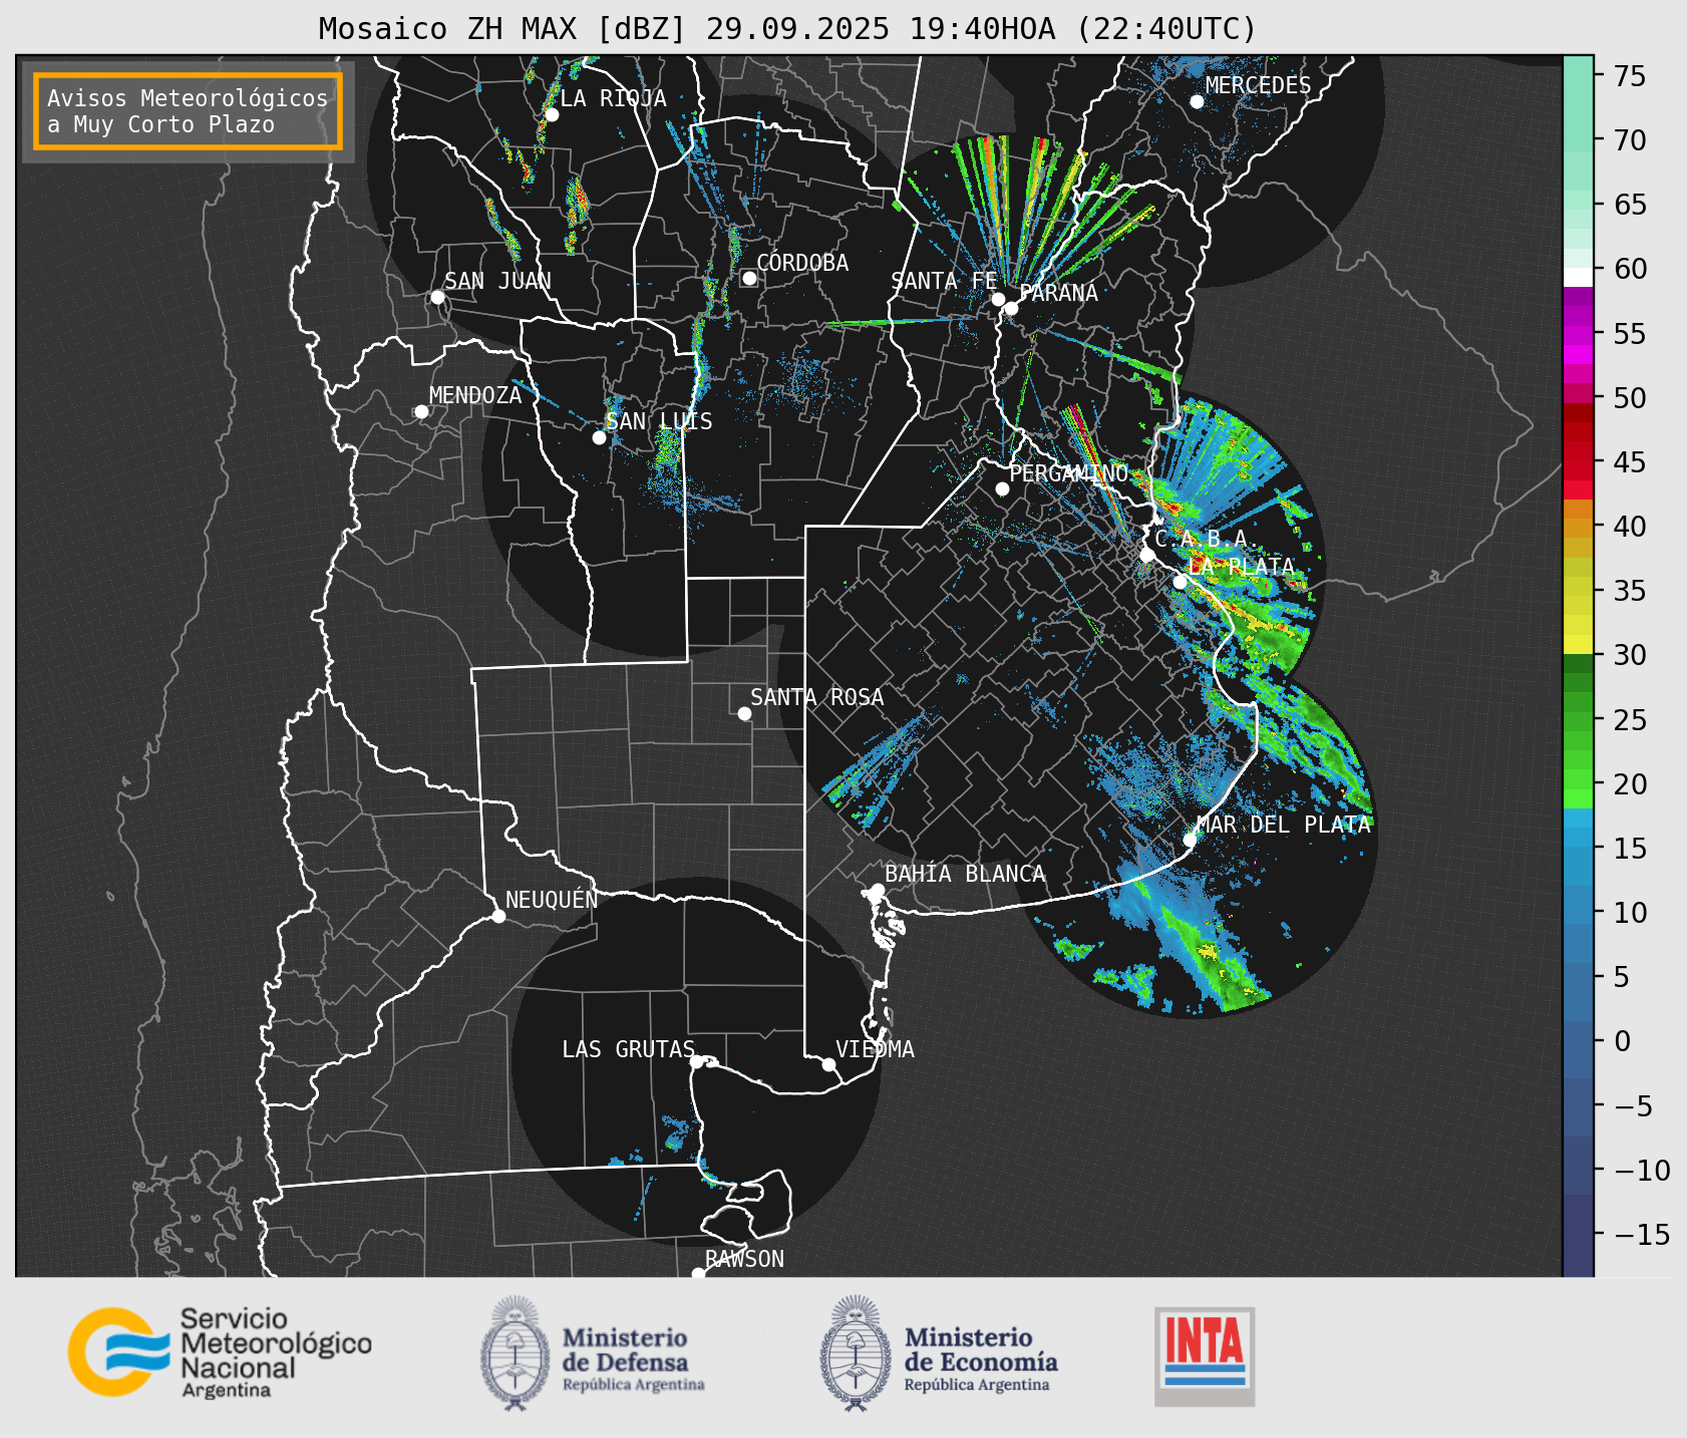
Task: Click the MAR DEL PLATA city marker
Action: click(x=1189, y=840)
